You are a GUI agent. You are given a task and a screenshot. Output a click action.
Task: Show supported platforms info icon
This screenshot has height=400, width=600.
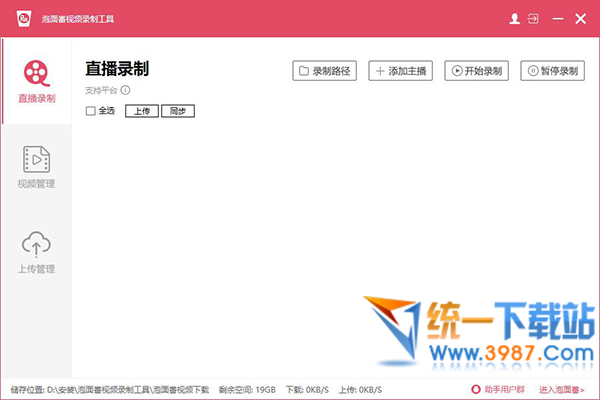click(x=125, y=90)
